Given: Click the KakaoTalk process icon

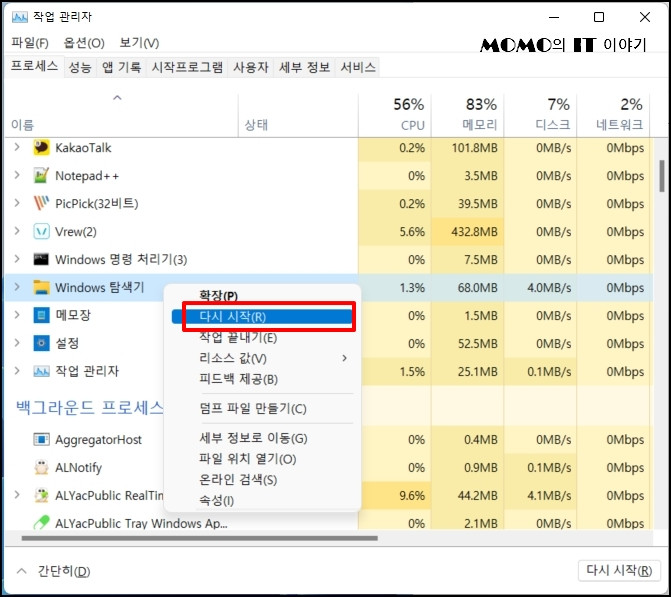Looking at the screenshot, I should click(x=41, y=148).
